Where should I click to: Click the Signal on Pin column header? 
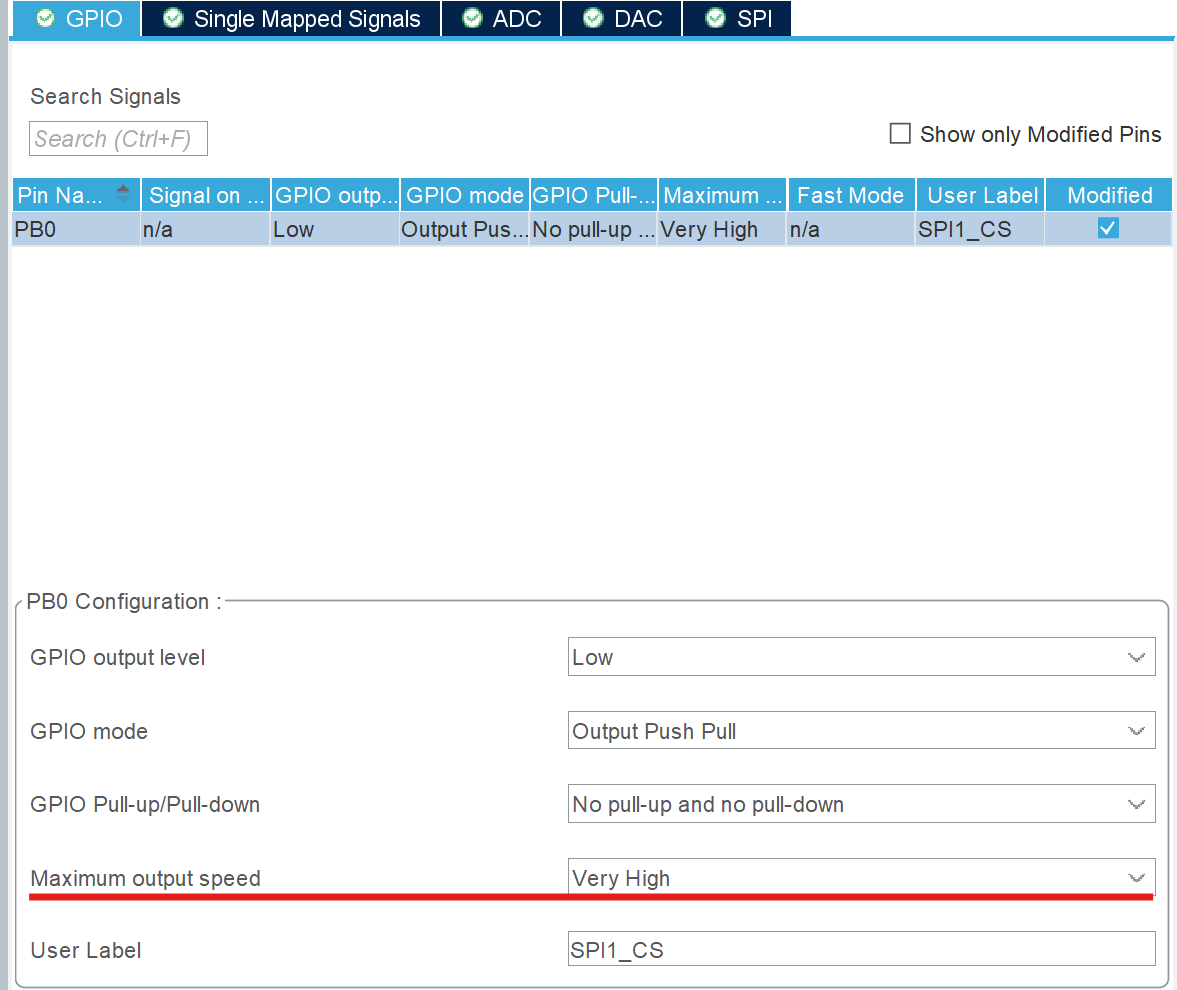point(206,195)
